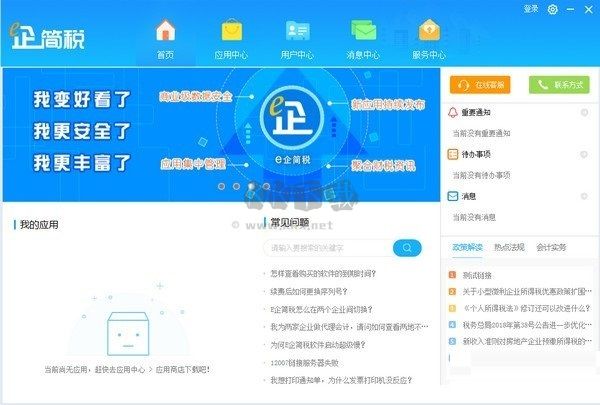Screen dimensions: 600x405
Task: Click the empty-box illustration in 我的应用
Action: [128, 333]
